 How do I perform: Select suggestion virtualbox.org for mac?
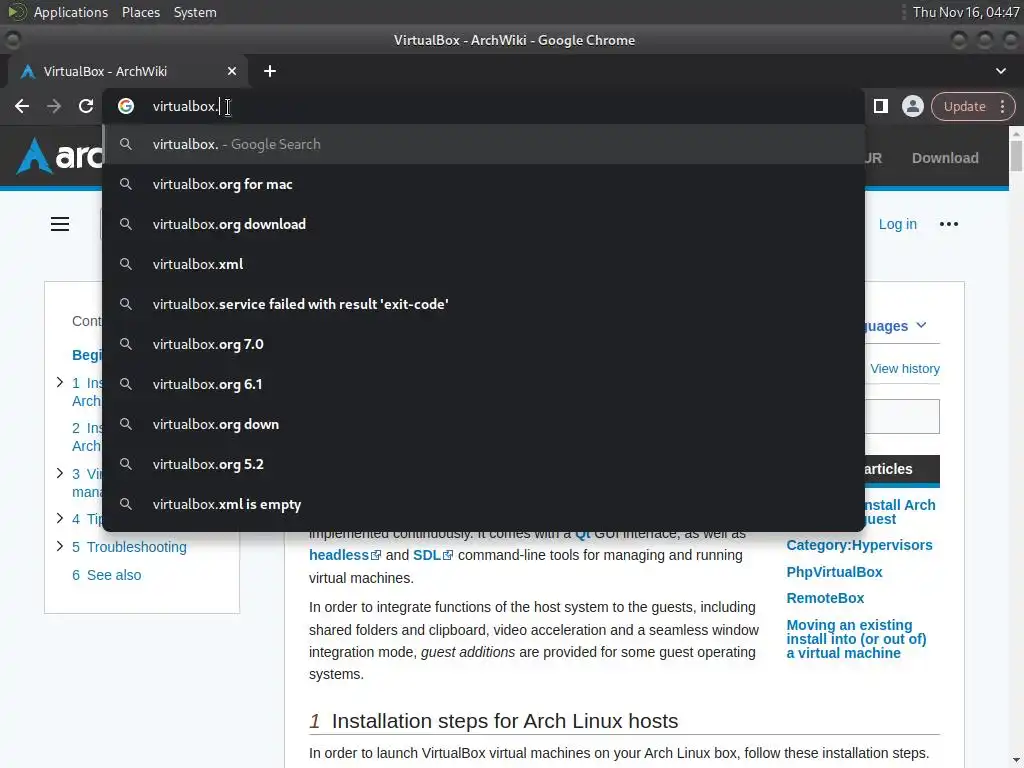[483, 184]
